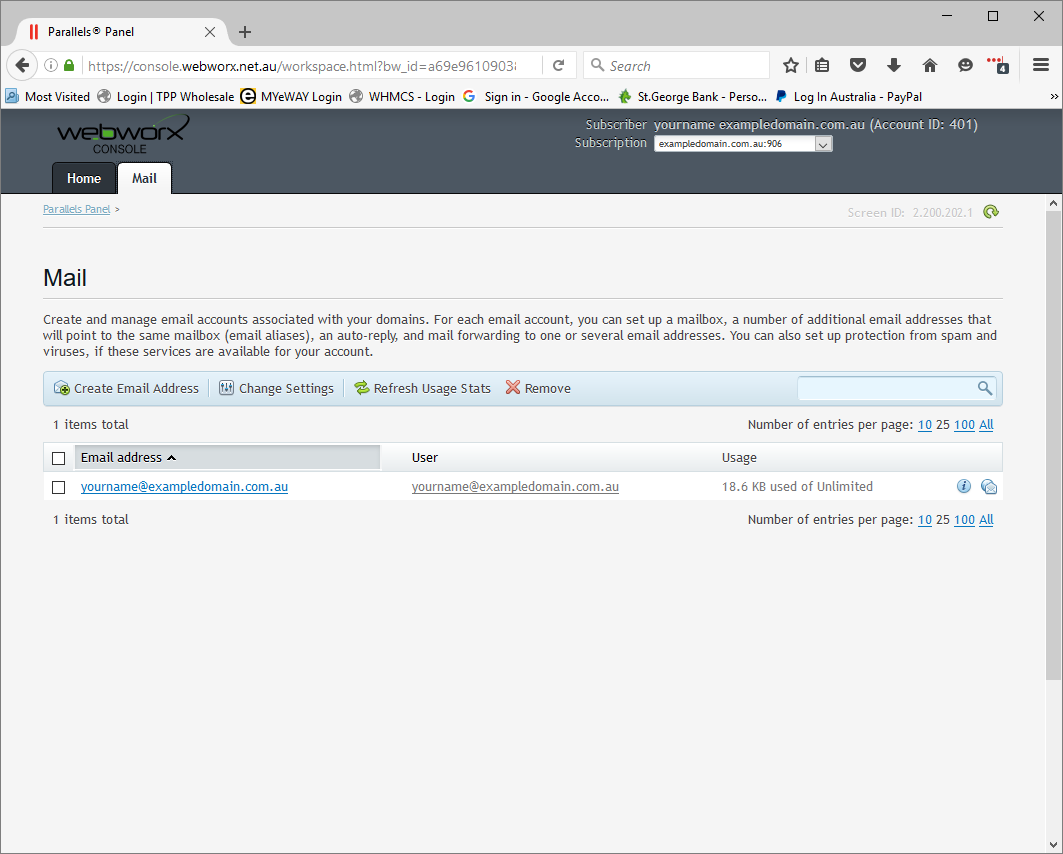Viewport: 1063px width, 854px height.
Task: Click Refresh Usage Stats
Action: [x=422, y=388]
